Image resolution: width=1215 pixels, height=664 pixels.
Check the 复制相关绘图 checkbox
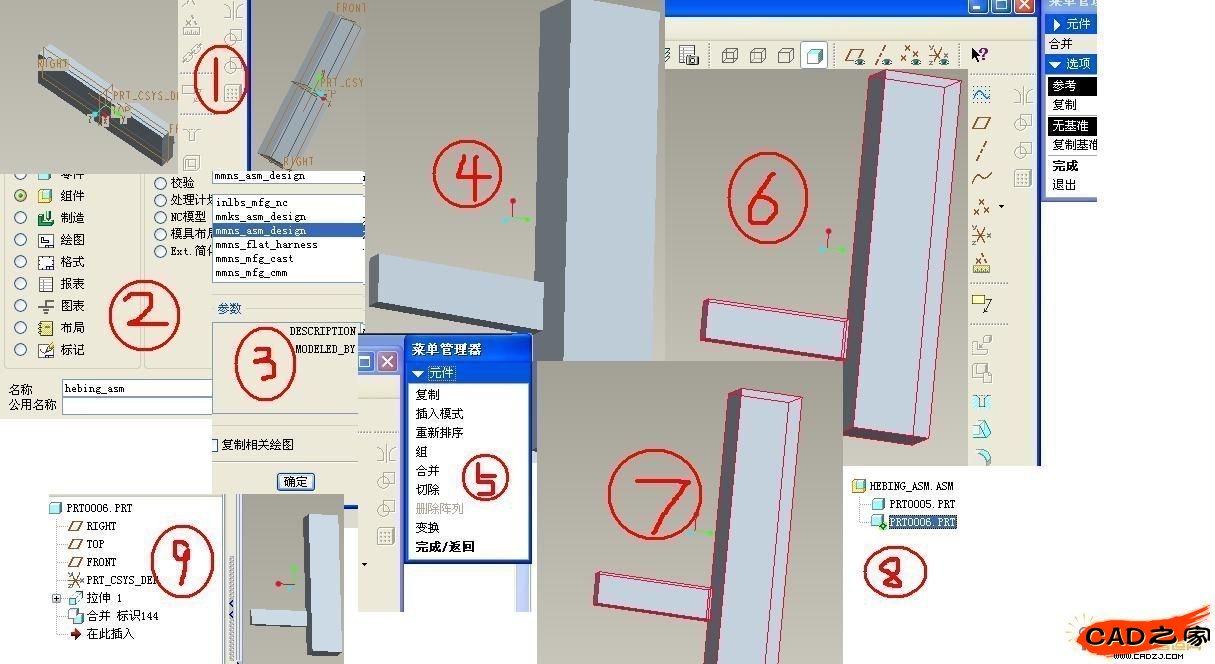pos(213,444)
